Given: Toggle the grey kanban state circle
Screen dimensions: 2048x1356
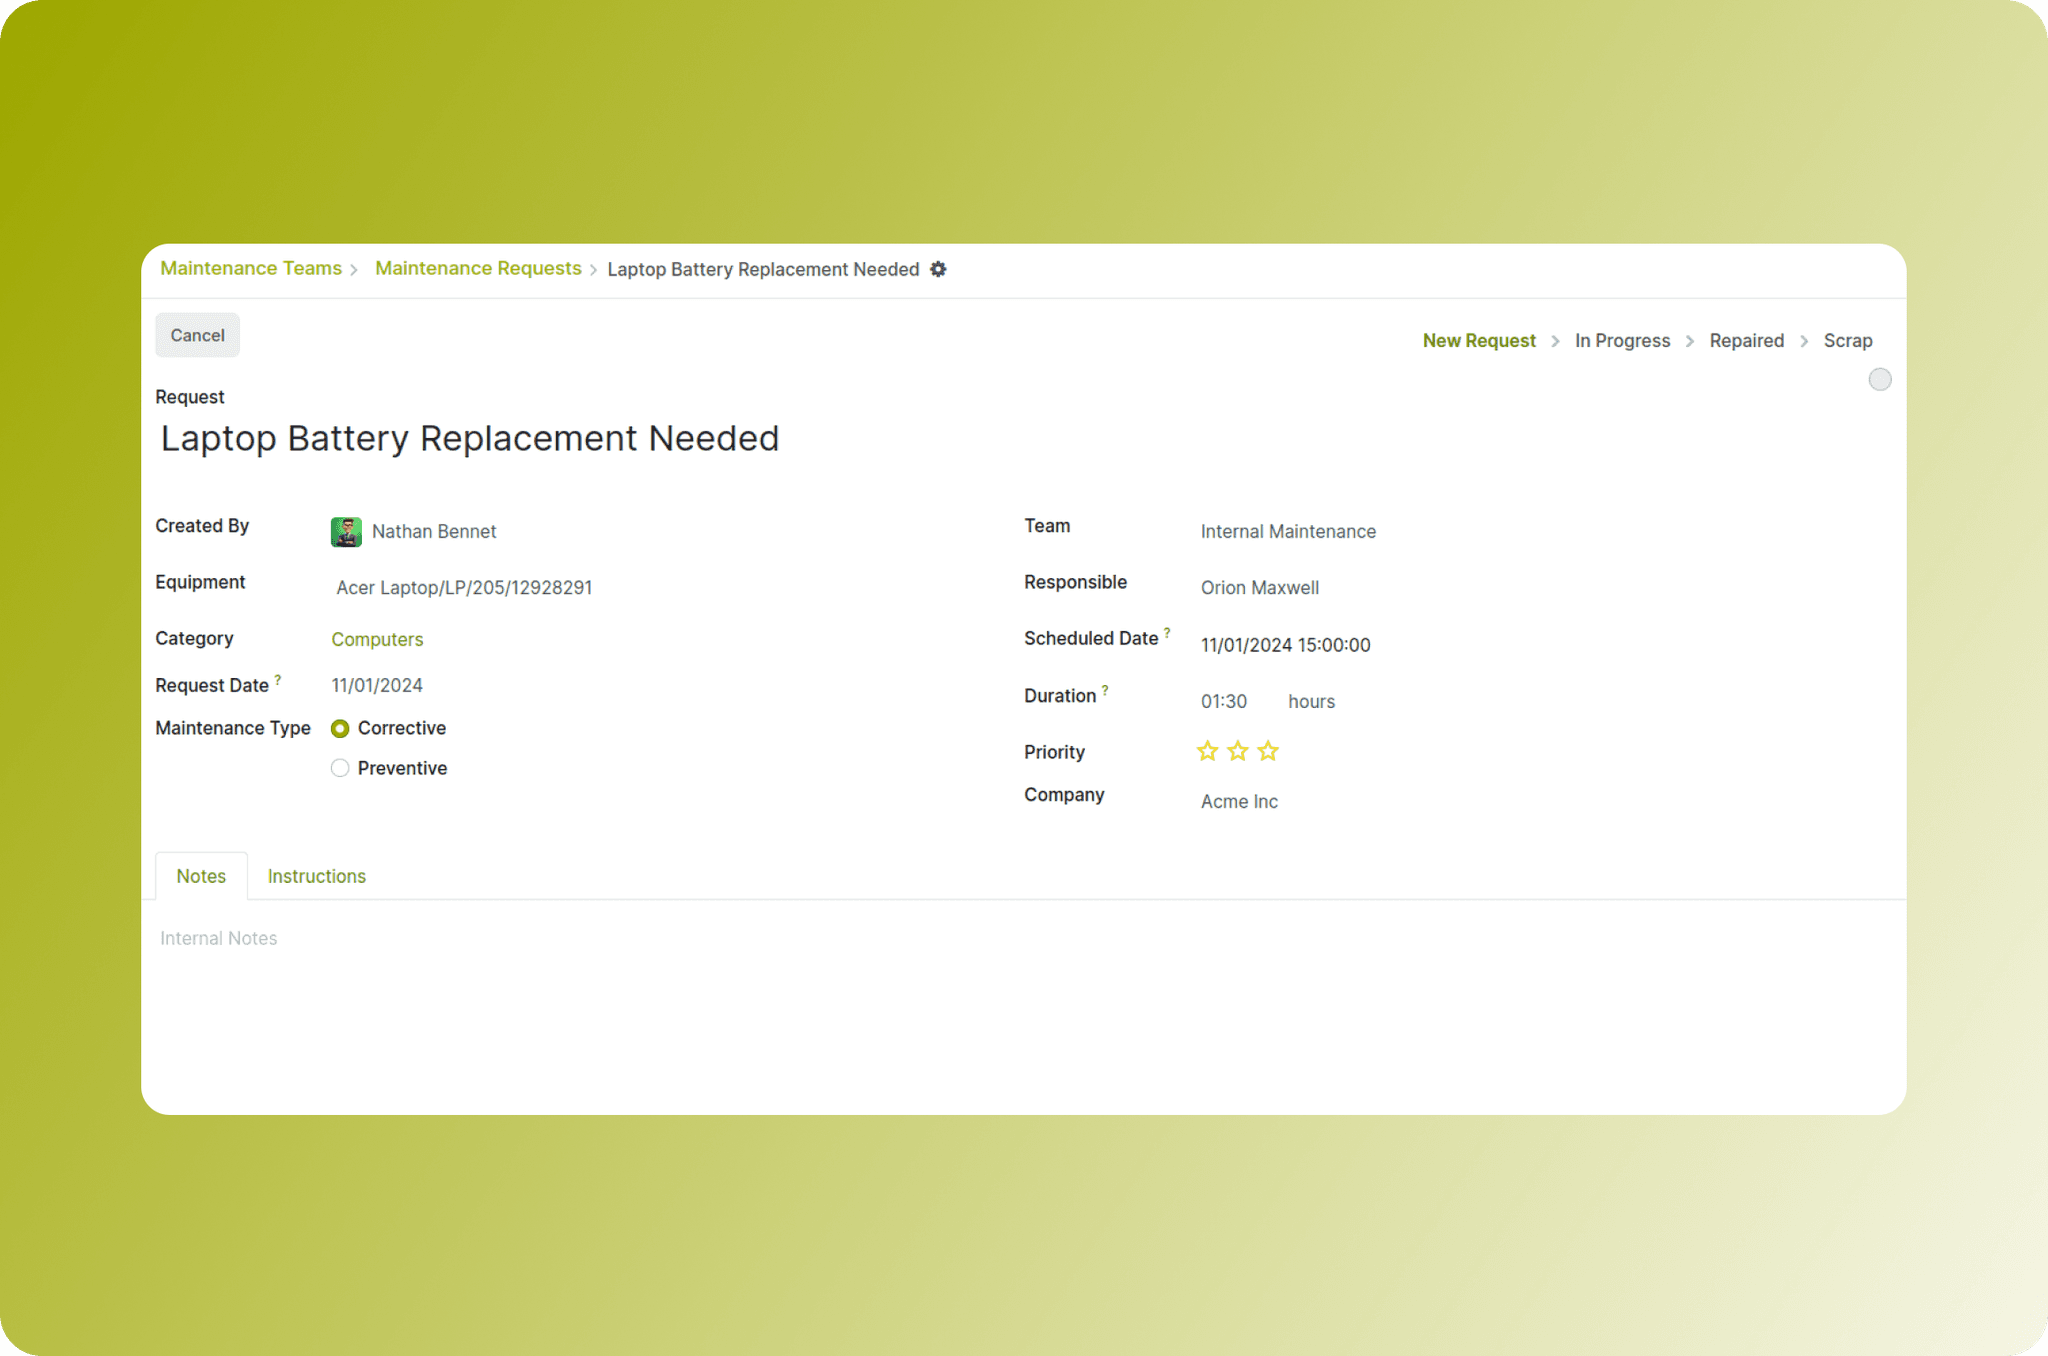Looking at the screenshot, I should coord(1880,379).
